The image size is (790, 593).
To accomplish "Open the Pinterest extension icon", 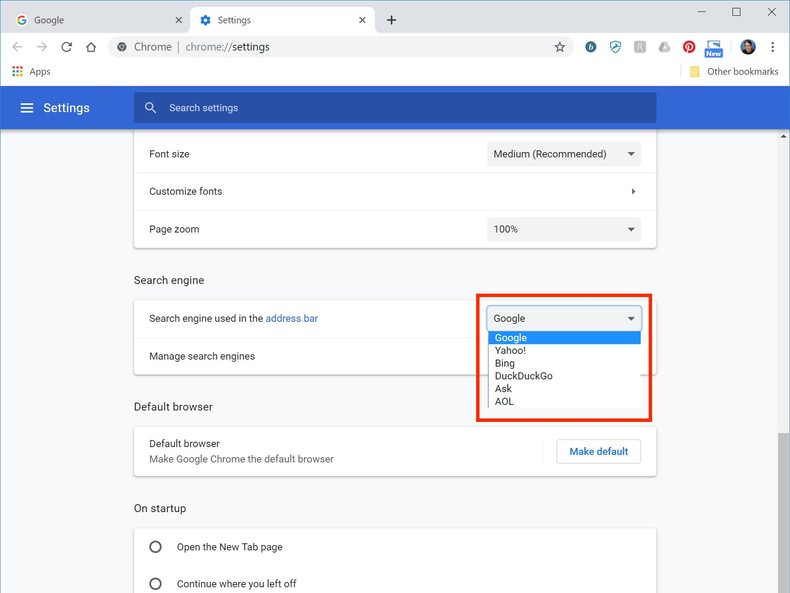I will pyautogui.click(x=689, y=47).
